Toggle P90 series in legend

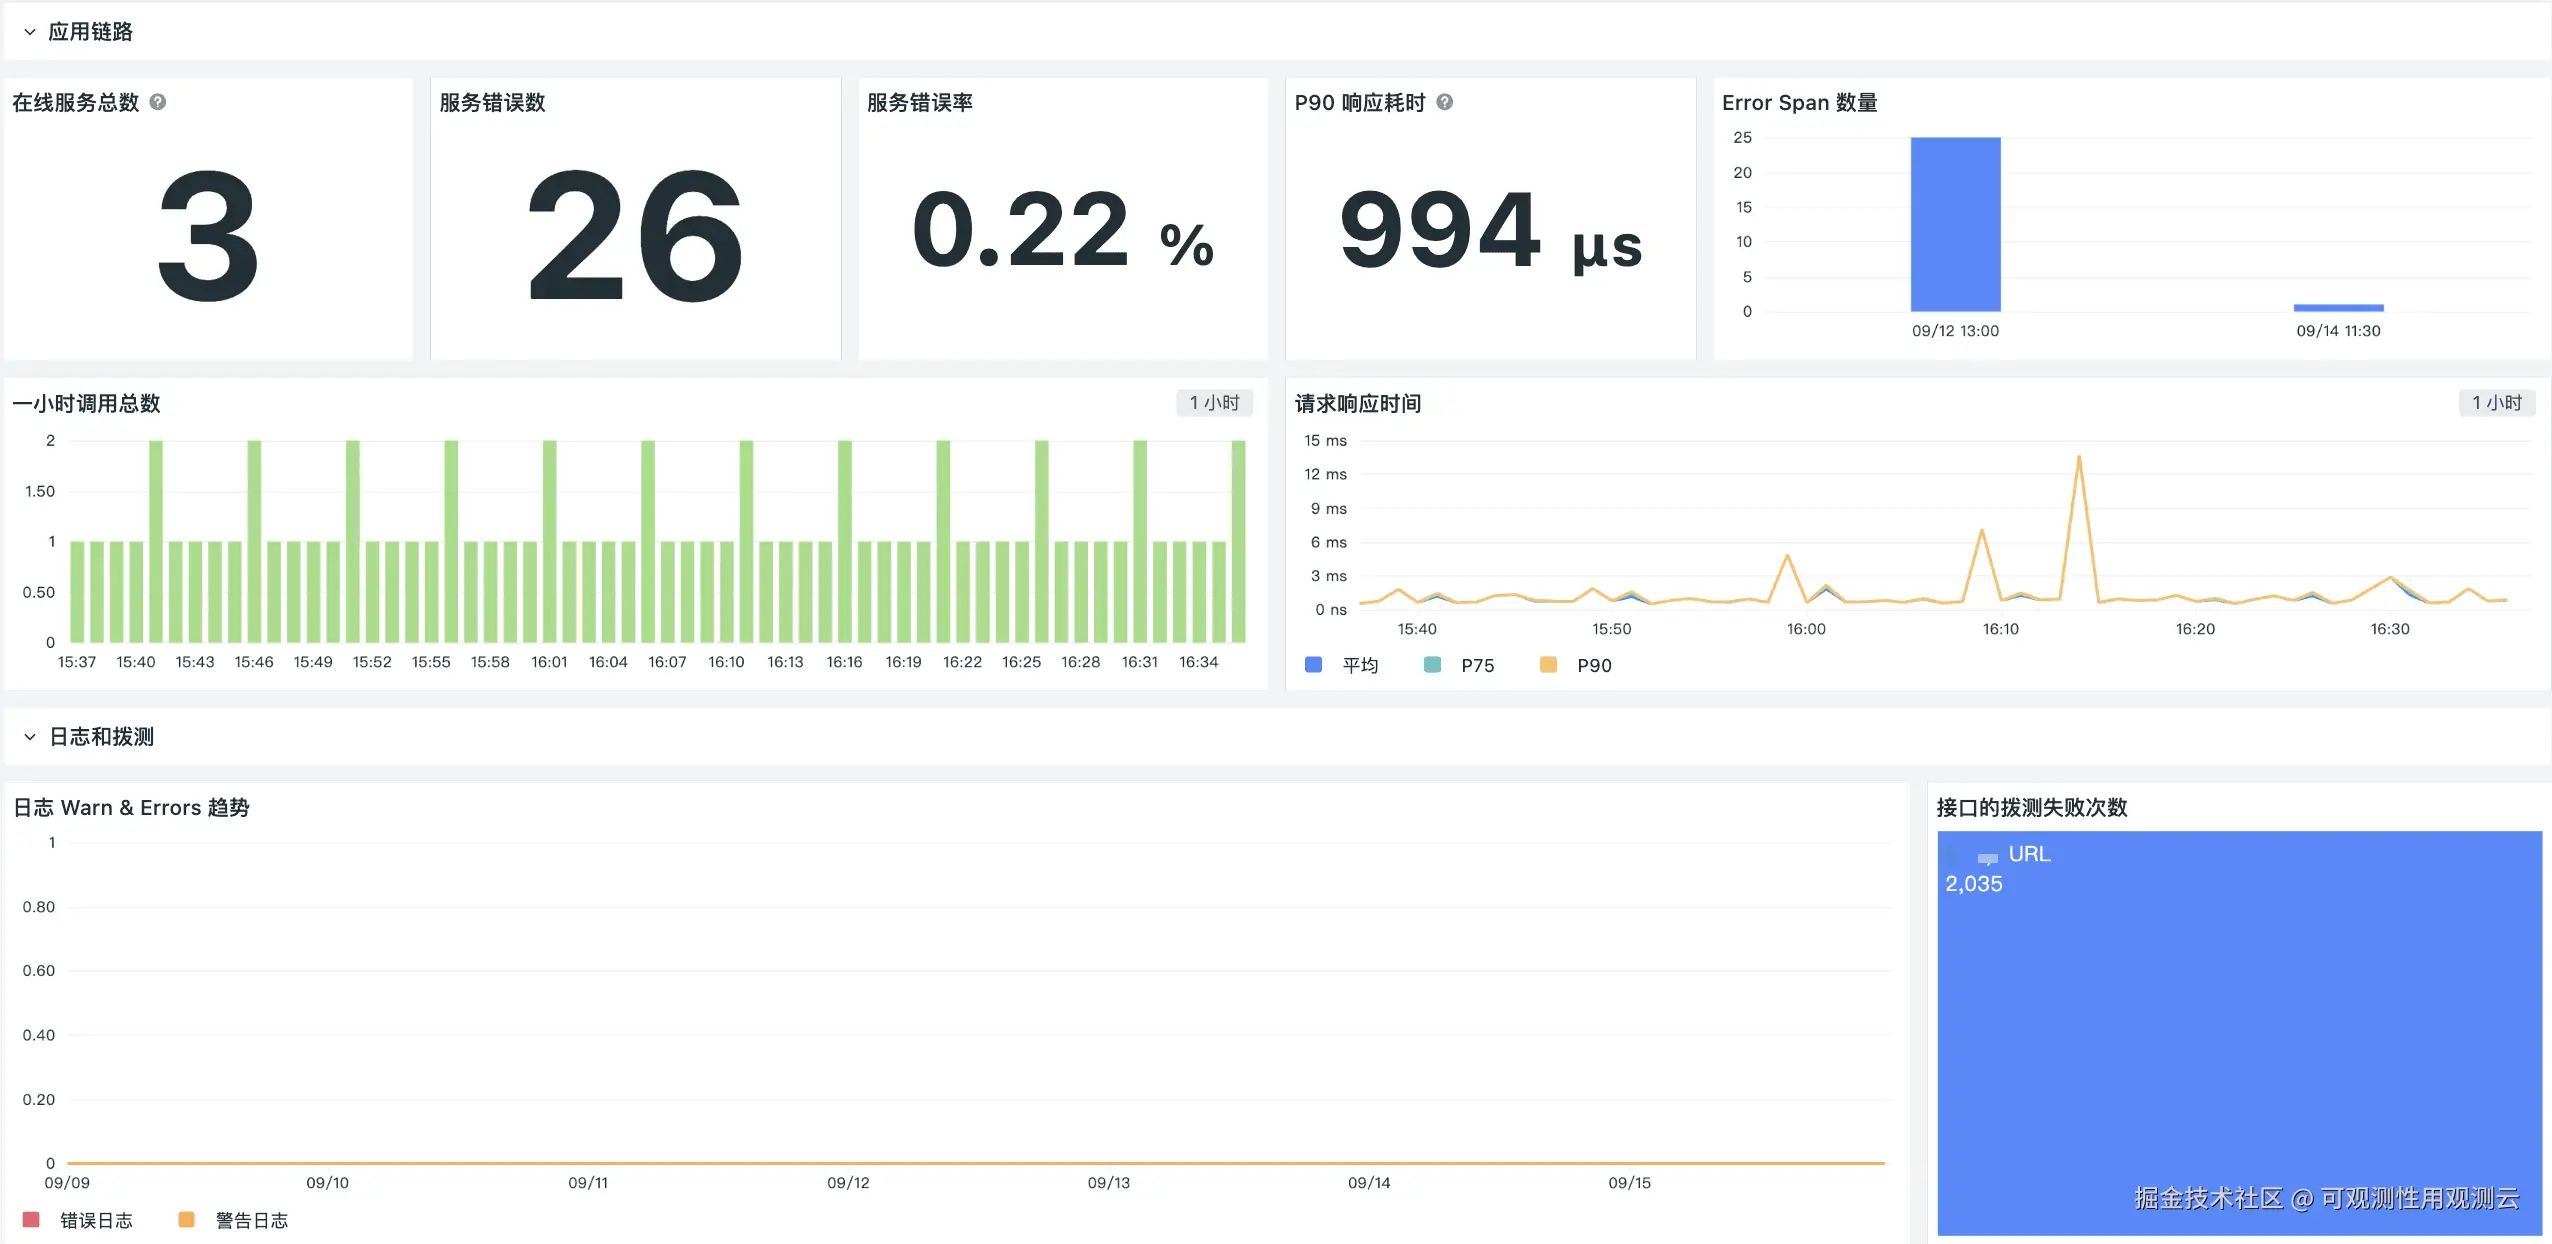tap(1594, 665)
